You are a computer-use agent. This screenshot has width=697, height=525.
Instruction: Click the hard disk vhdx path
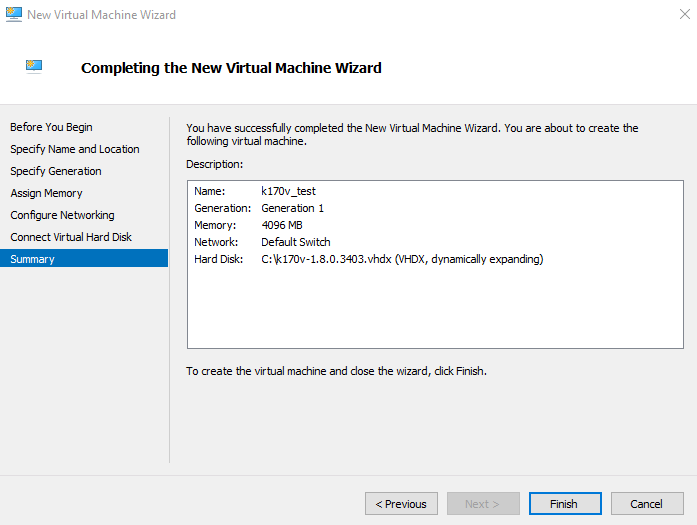point(401,259)
